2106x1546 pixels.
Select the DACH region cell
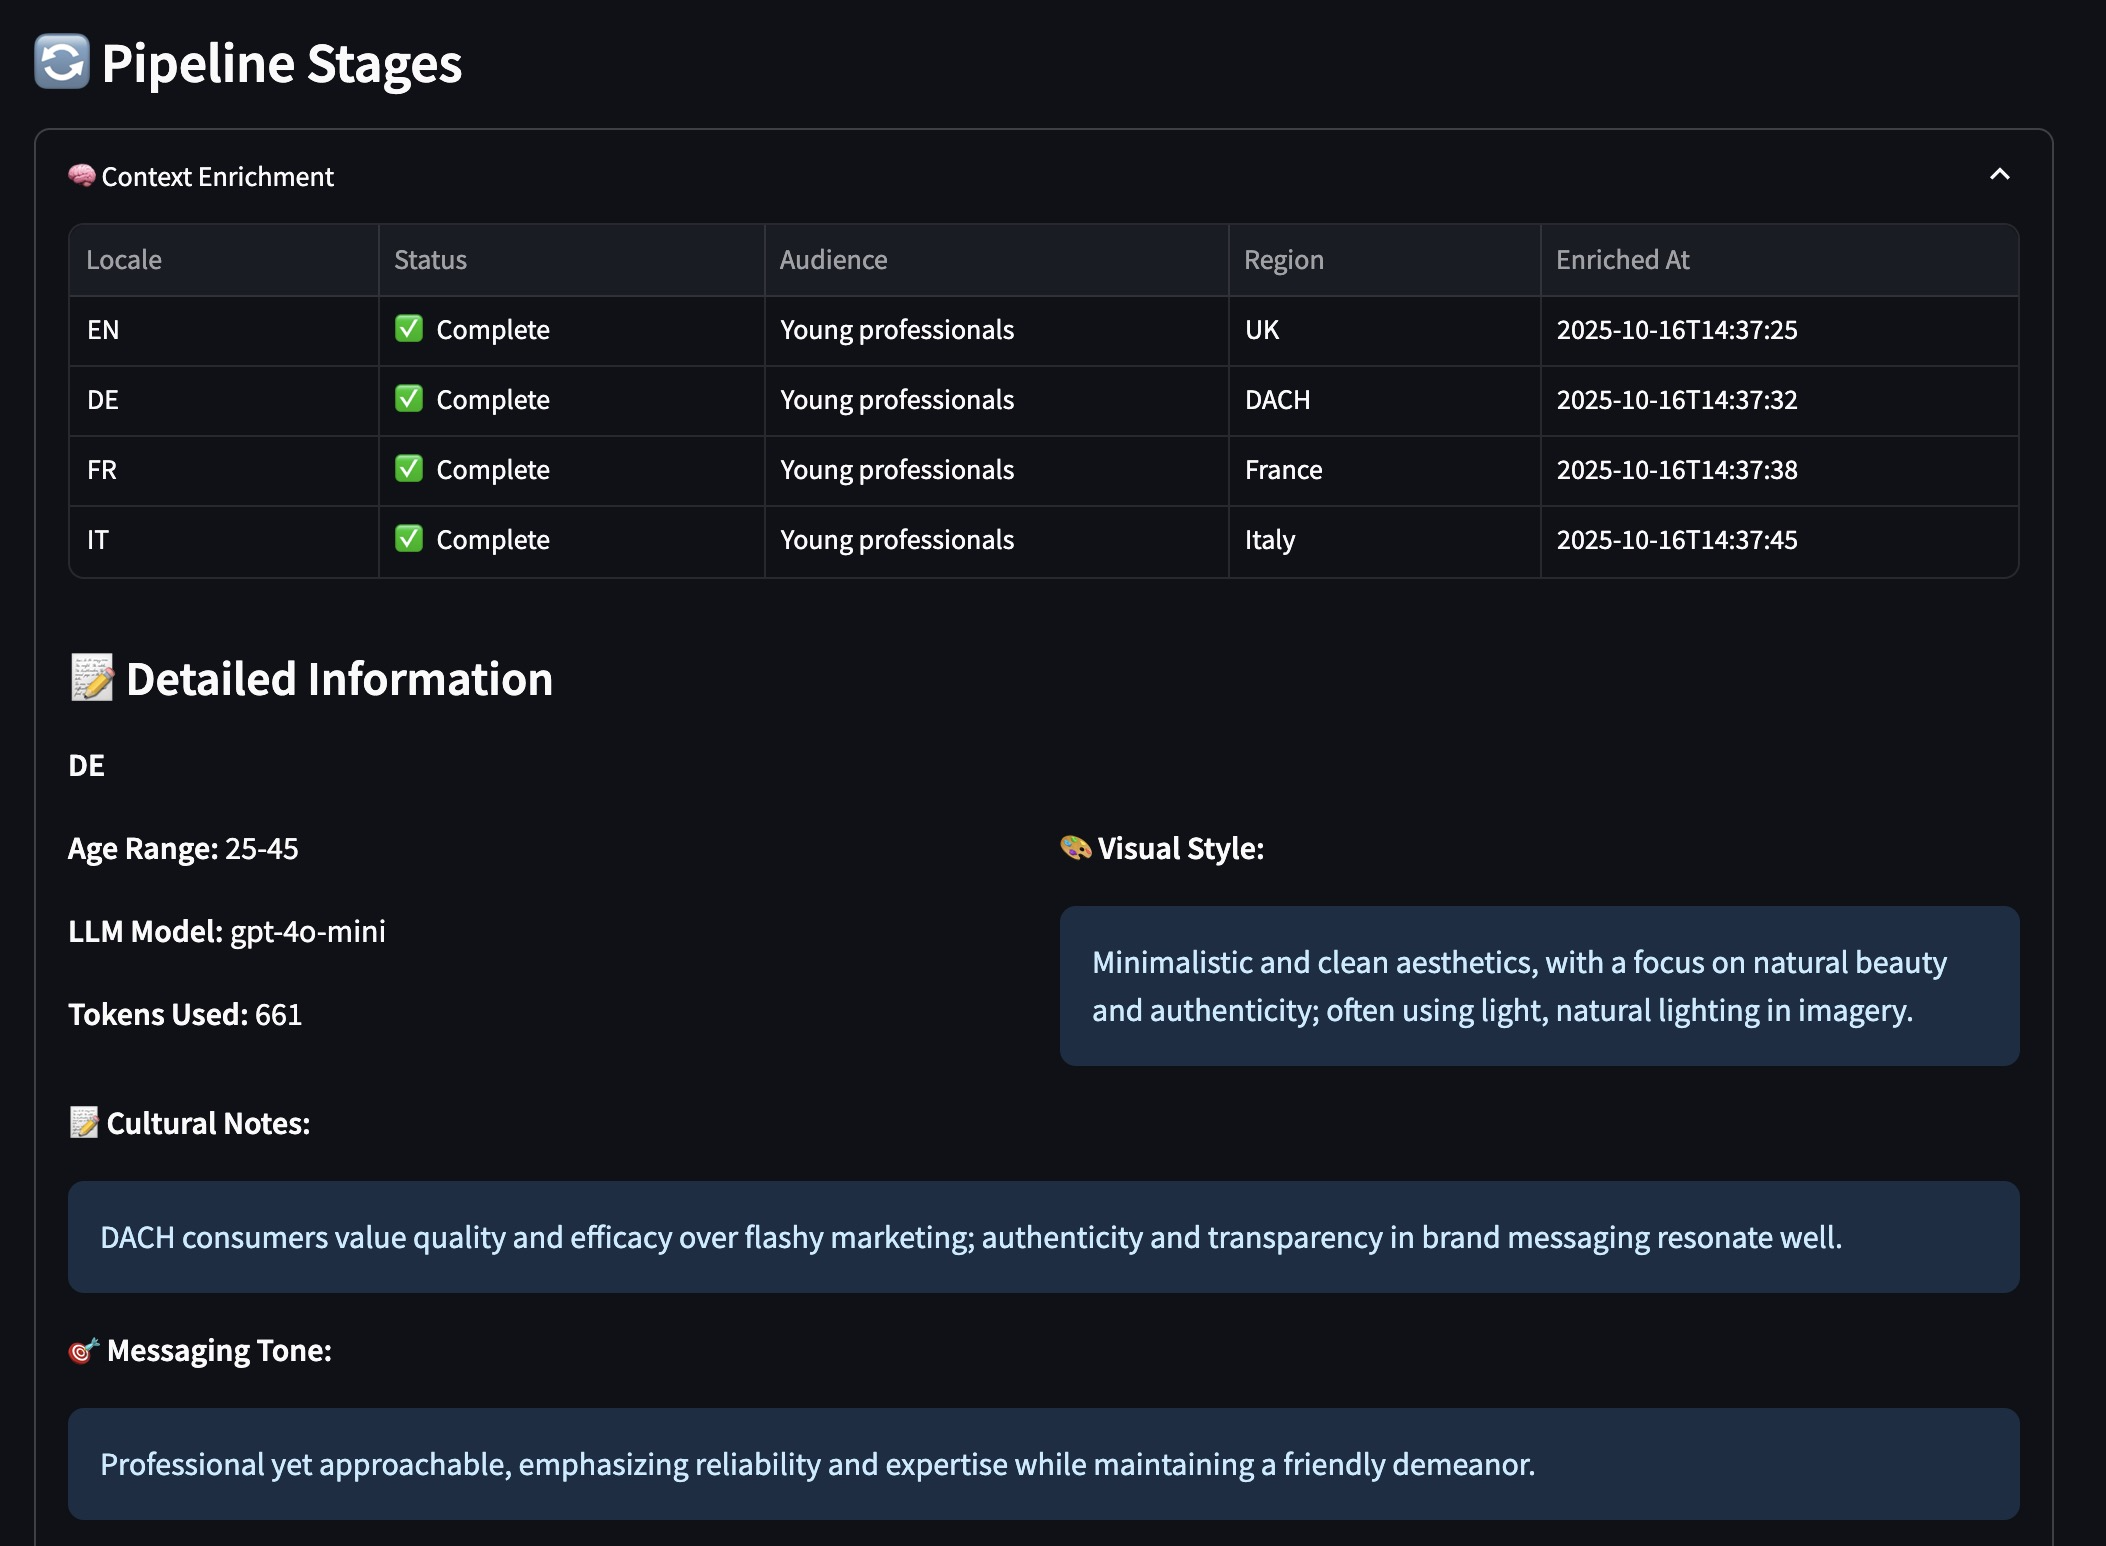[1277, 400]
